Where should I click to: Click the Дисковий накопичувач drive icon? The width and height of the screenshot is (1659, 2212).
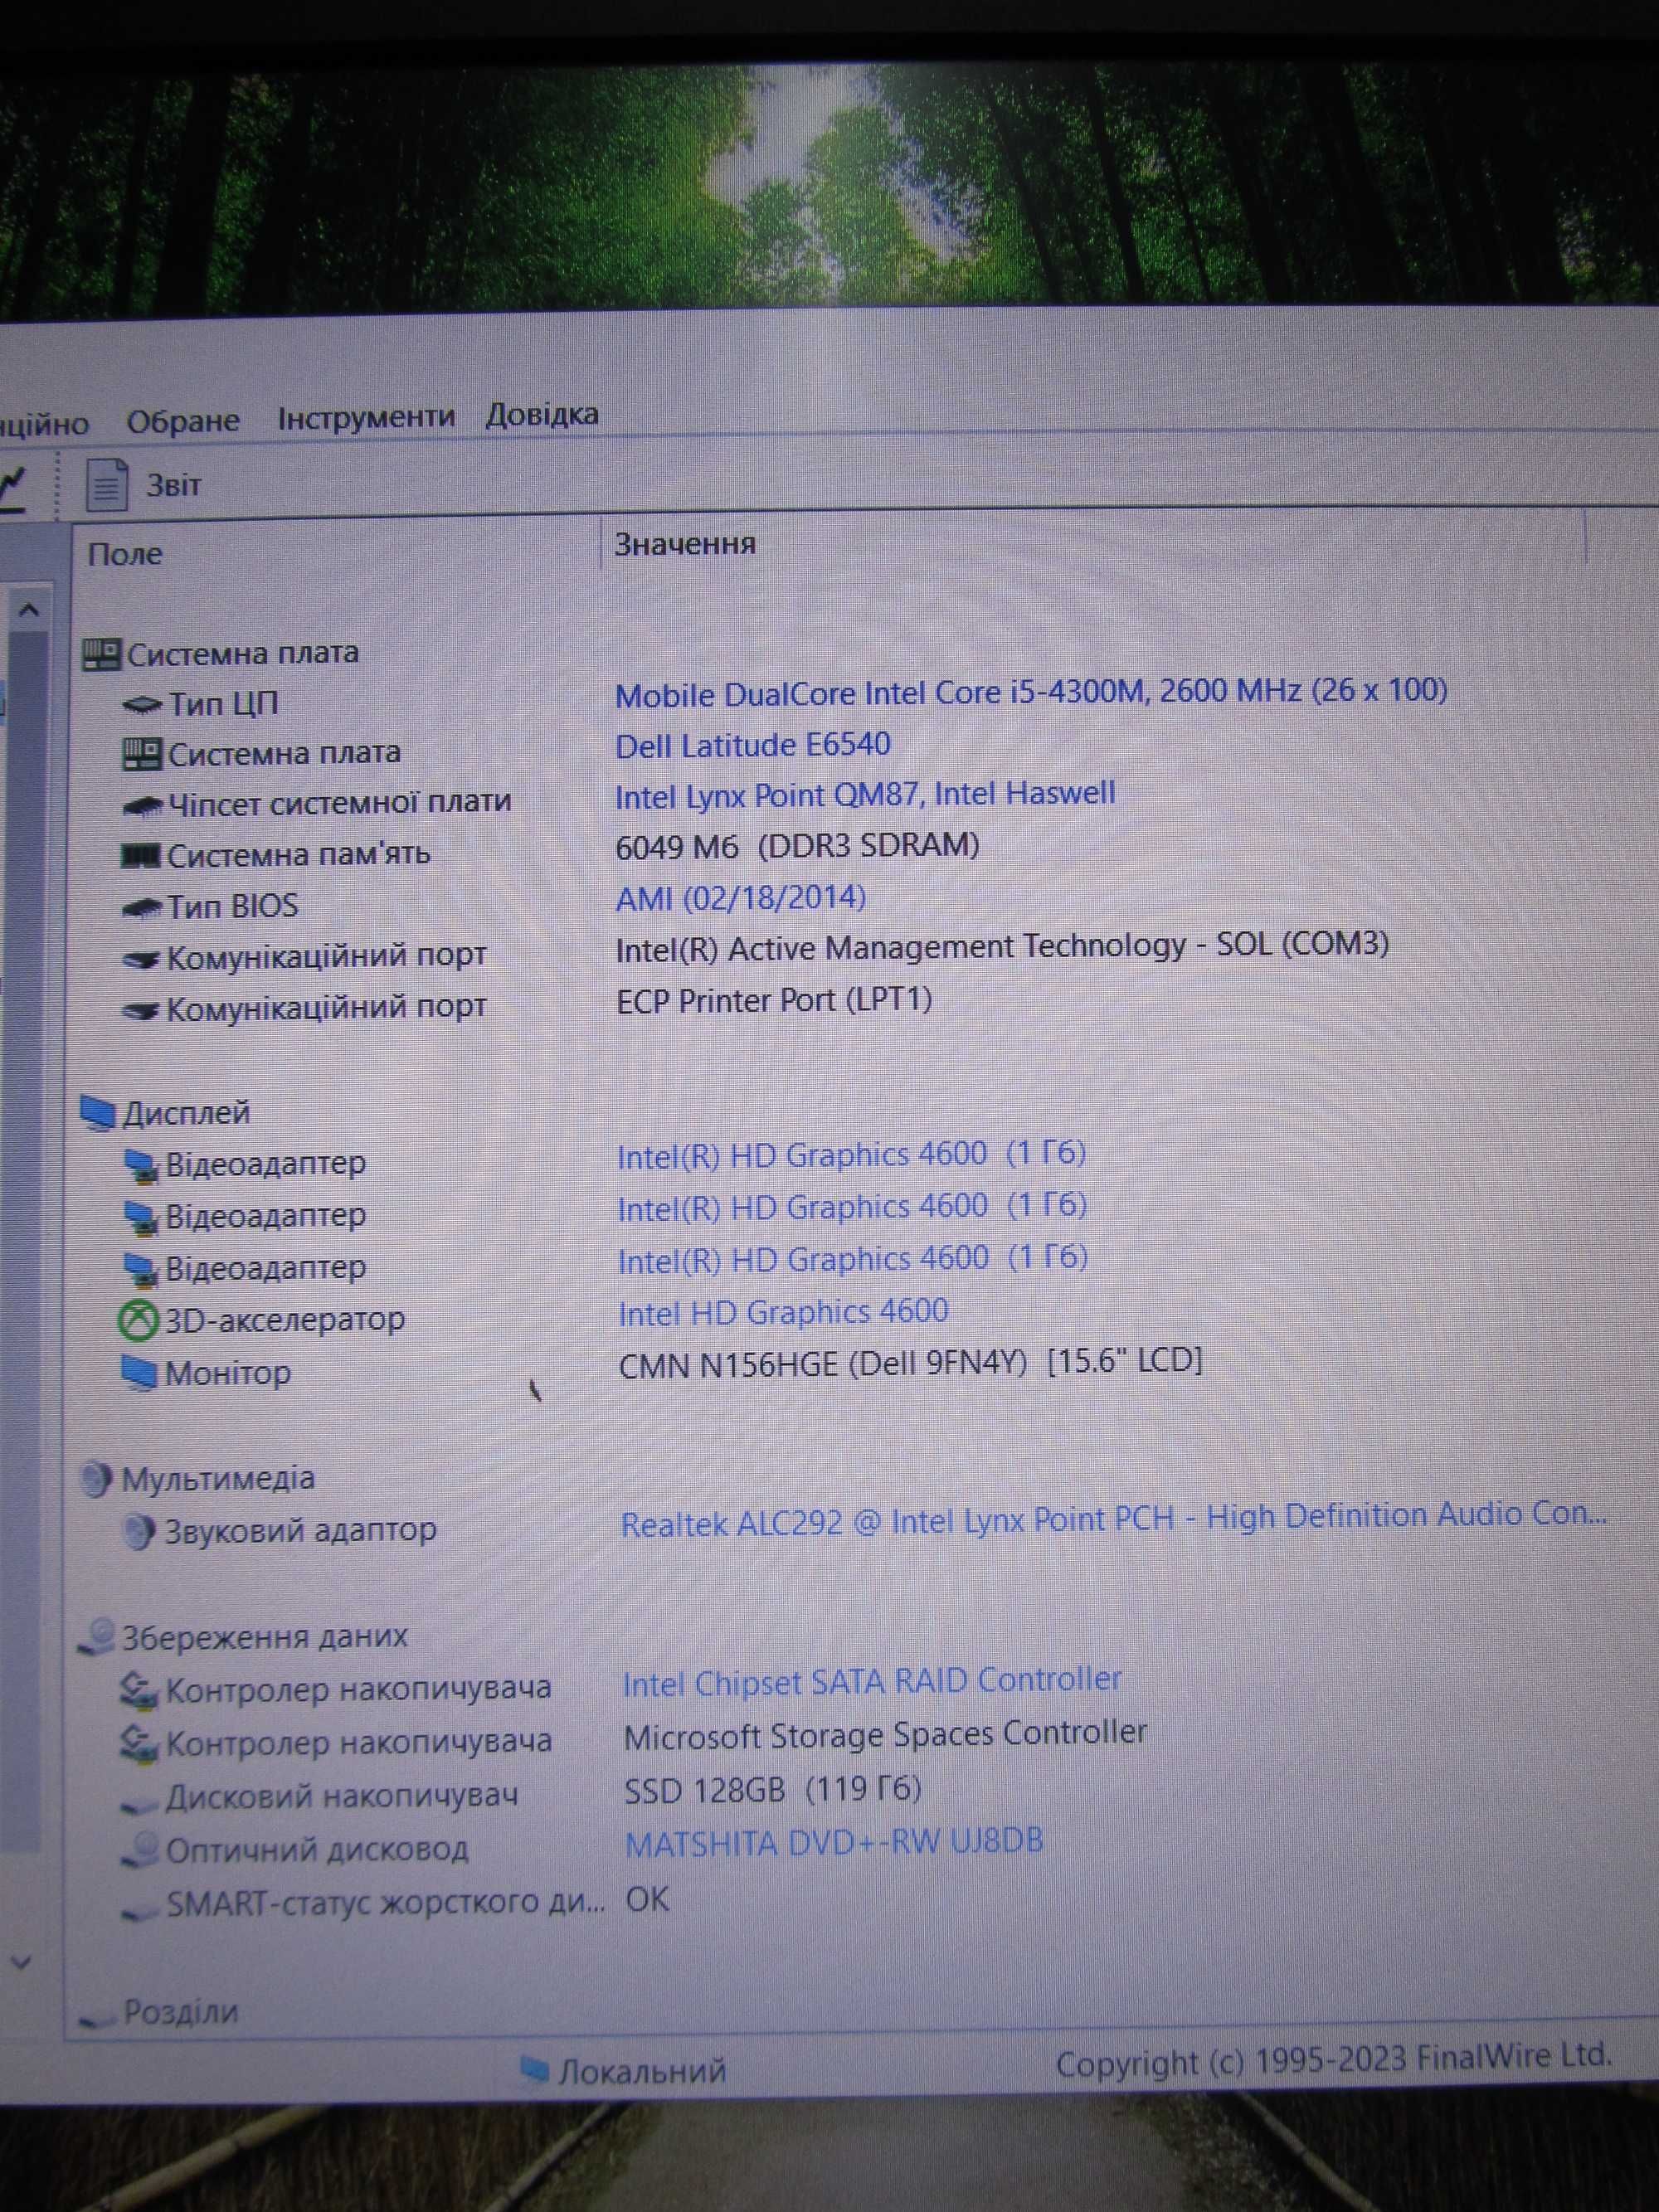(x=139, y=1802)
